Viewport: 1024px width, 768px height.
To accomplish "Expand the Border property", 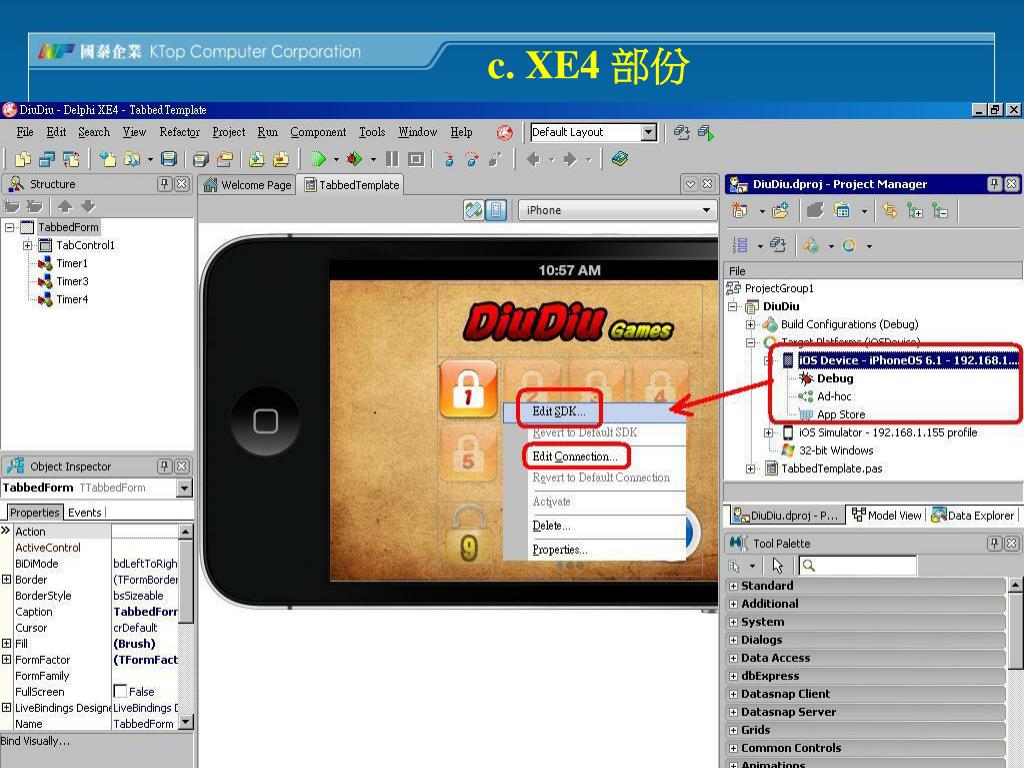I will pyautogui.click(x=7, y=579).
